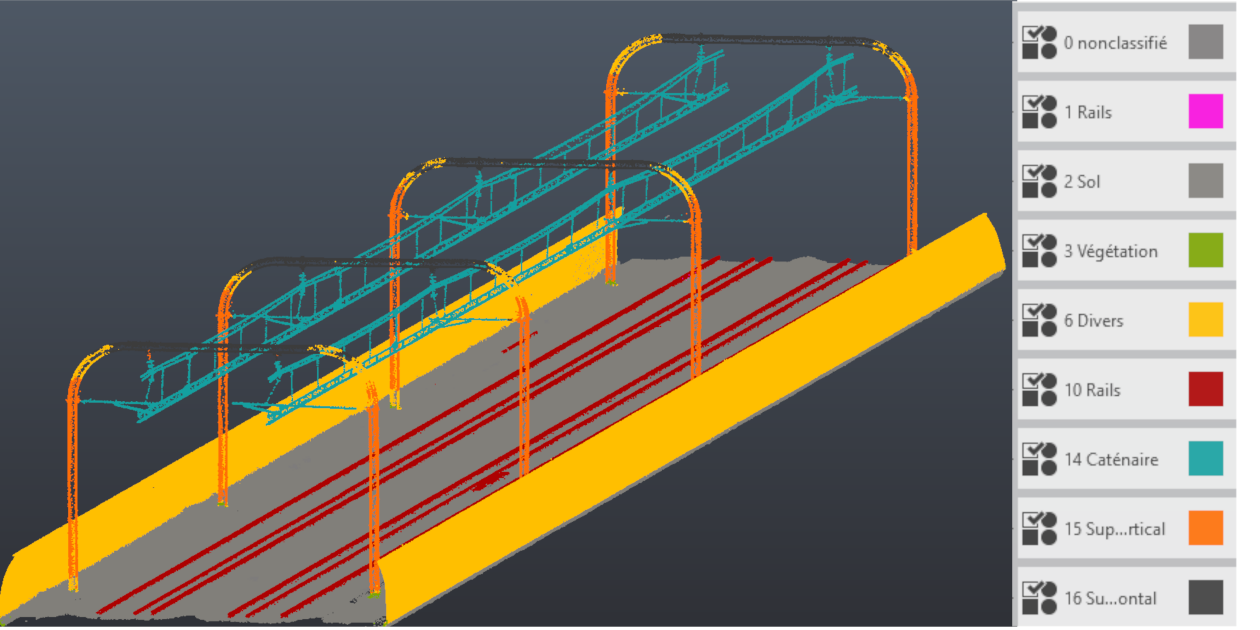Select the class icon for '2 Sol'
This screenshot has height=630, width=1260.
click(1040, 182)
